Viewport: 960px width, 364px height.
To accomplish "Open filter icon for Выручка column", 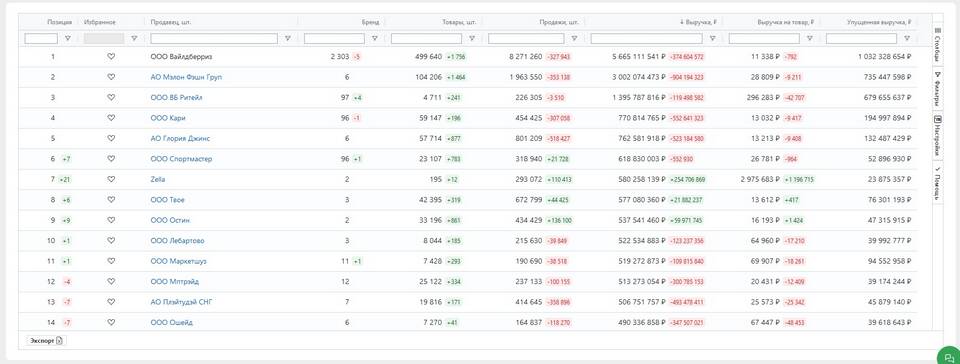I will click(713, 38).
